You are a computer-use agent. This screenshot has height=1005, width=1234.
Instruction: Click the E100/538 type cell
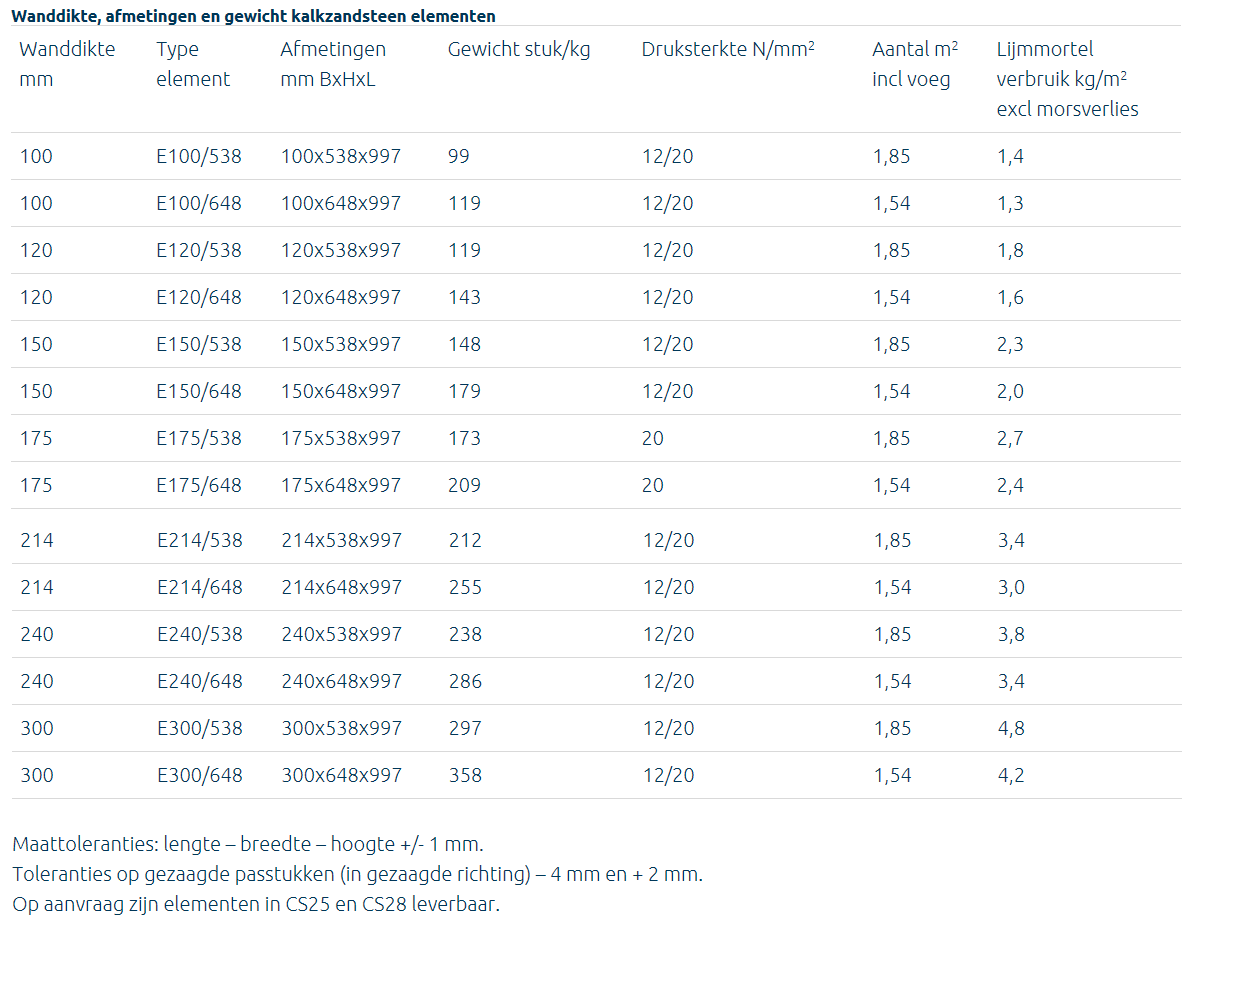[x=198, y=156]
